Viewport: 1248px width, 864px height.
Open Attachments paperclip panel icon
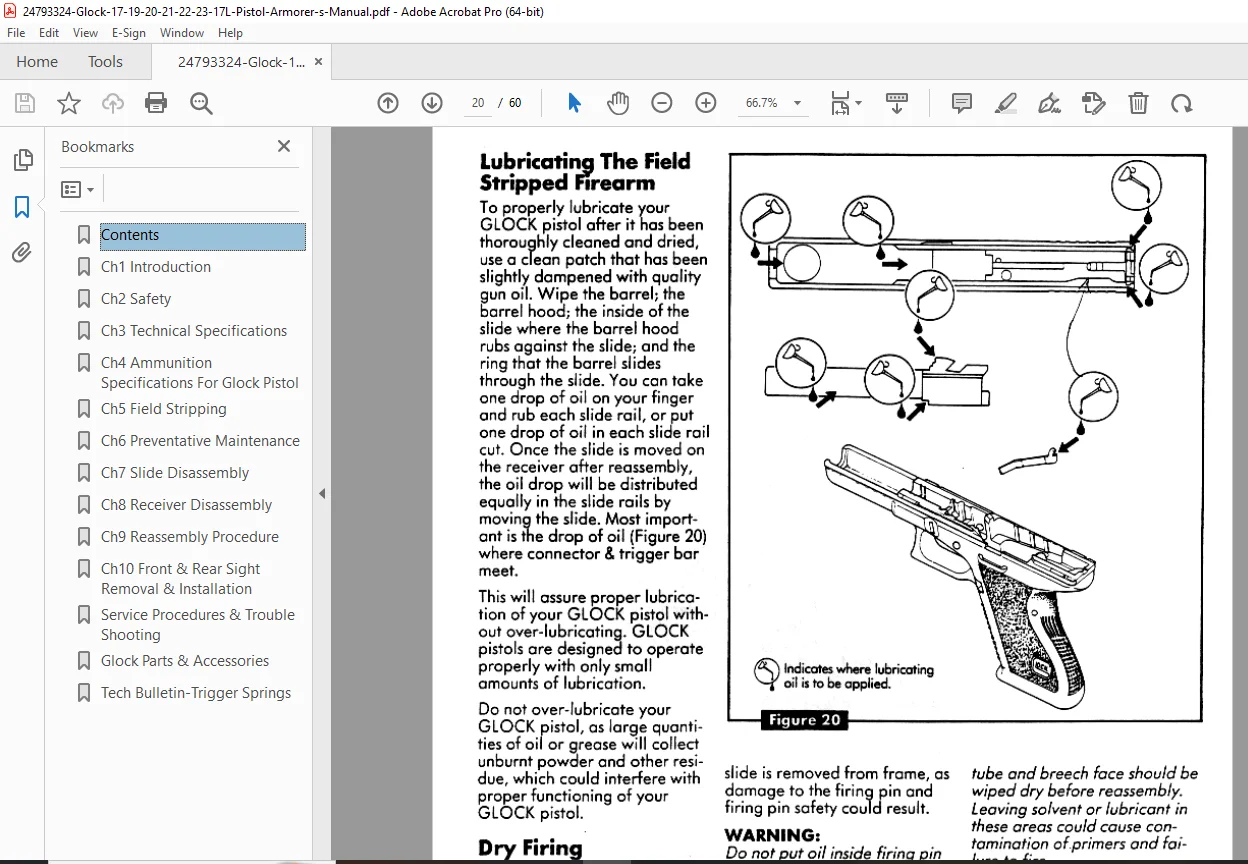click(x=22, y=253)
